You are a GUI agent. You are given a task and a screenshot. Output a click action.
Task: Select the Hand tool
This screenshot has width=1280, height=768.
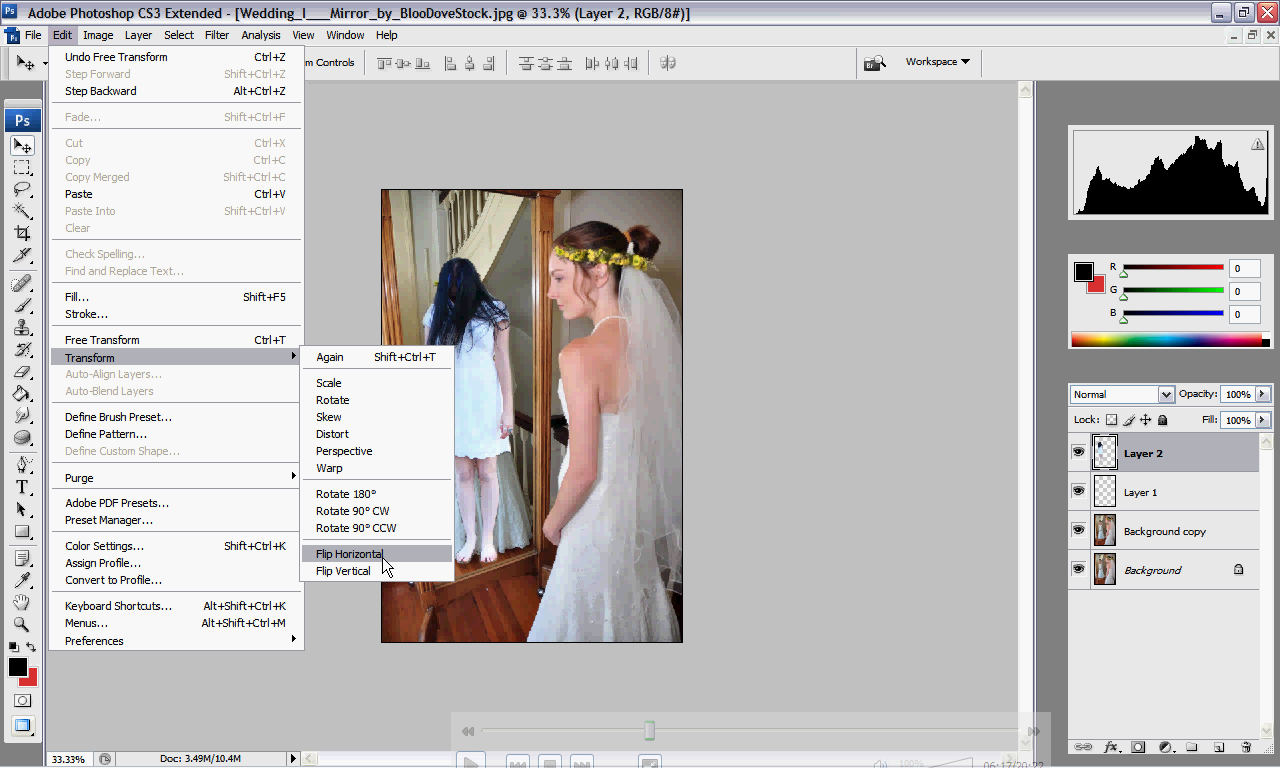tap(22, 603)
